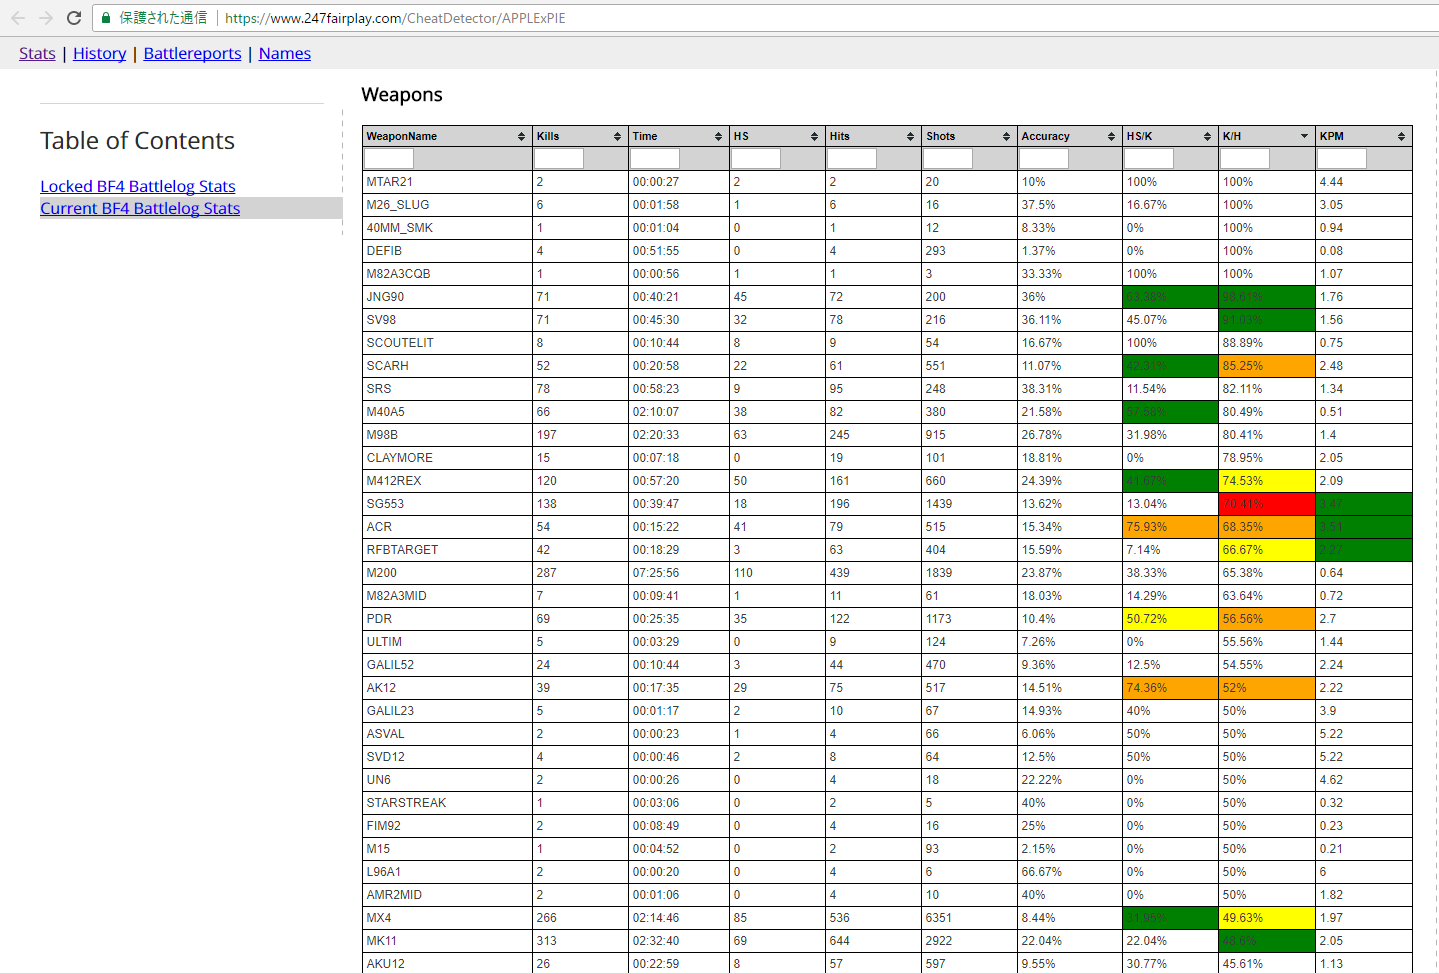Click the KPM filter input
Screen dimensions: 1439x974
[x=1342, y=158]
